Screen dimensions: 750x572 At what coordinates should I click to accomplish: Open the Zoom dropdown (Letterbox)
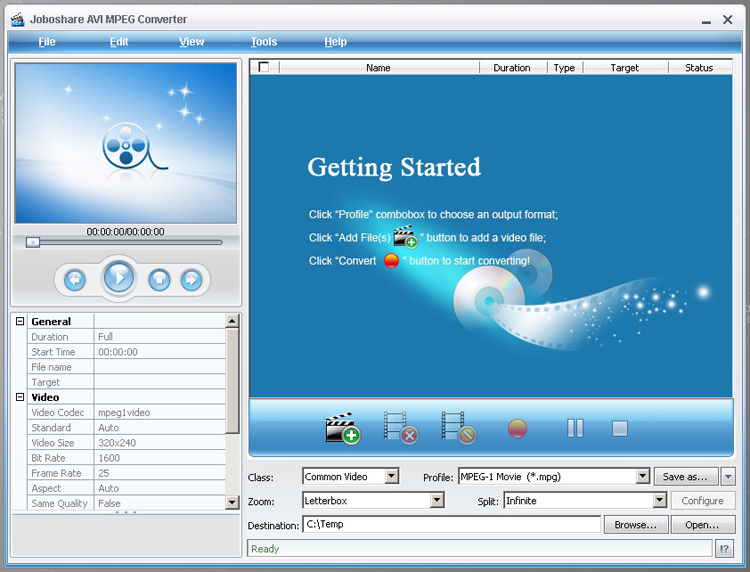[437, 500]
